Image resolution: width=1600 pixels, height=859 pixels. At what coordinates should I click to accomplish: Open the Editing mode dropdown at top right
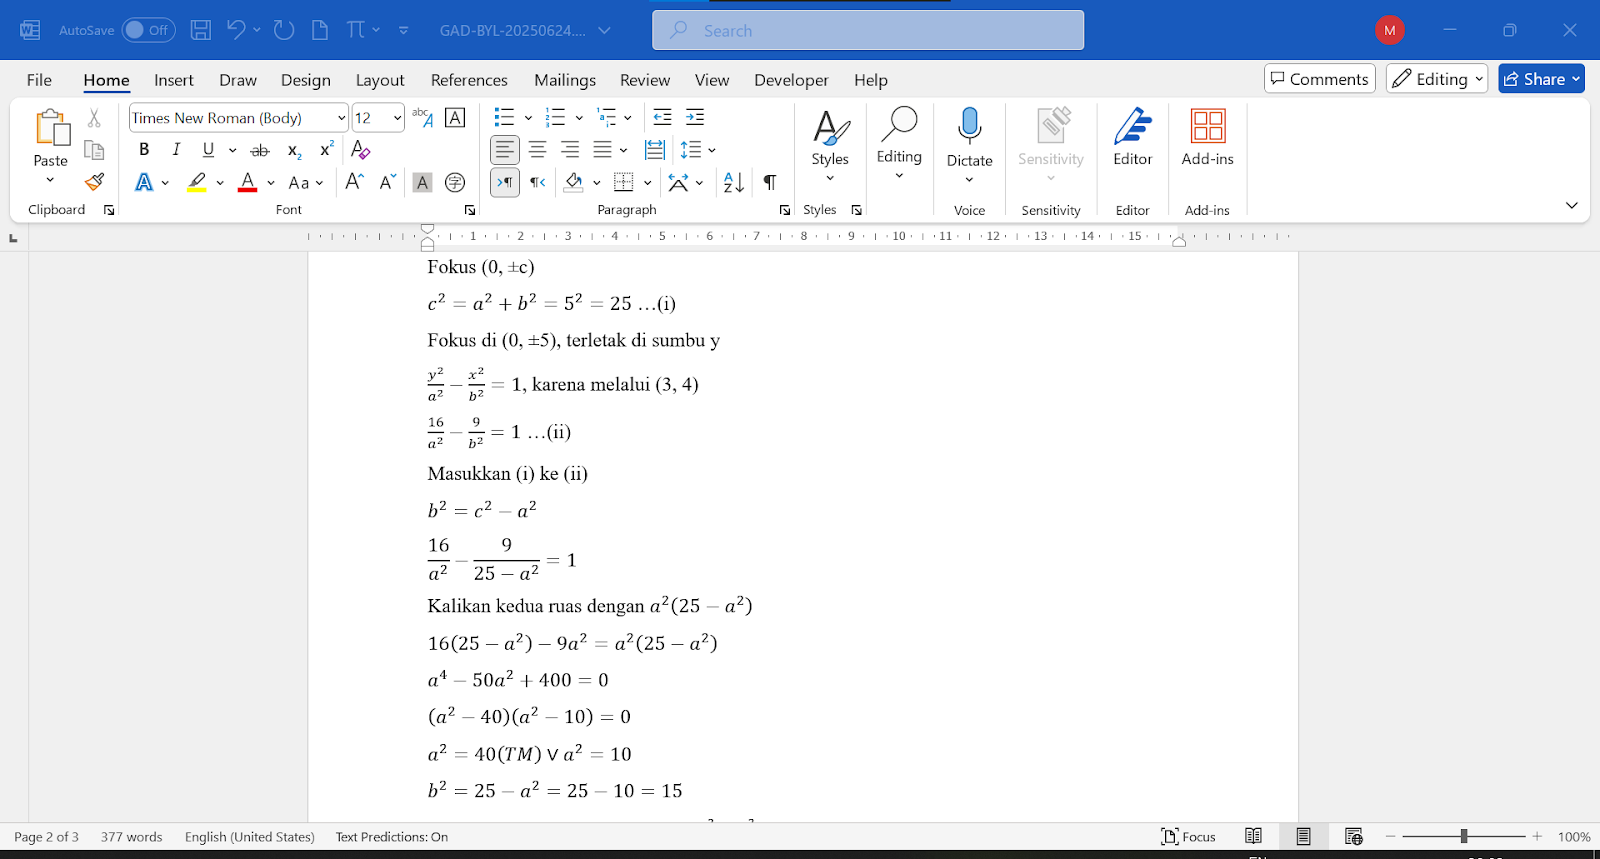point(1437,79)
